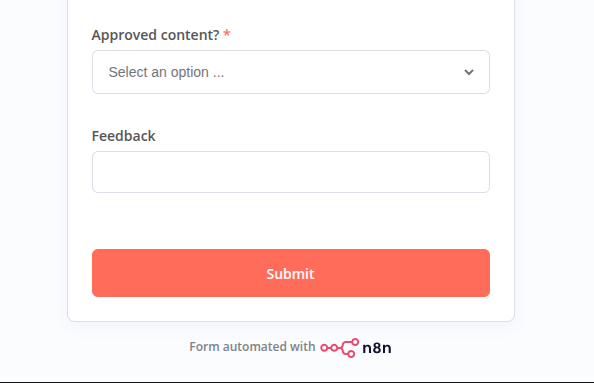Click the circle nodes of the n8n logo
The image size is (594, 383).
(330, 347)
